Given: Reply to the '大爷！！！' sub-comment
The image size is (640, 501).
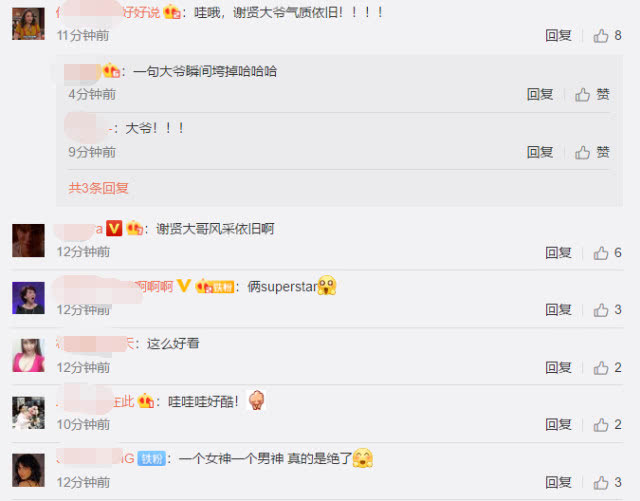Looking at the screenshot, I should (x=540, y=153).
